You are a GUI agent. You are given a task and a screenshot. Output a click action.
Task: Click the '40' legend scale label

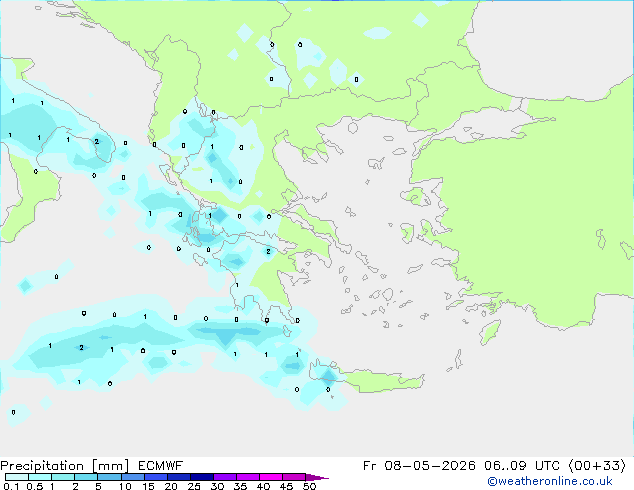point(263,486)
